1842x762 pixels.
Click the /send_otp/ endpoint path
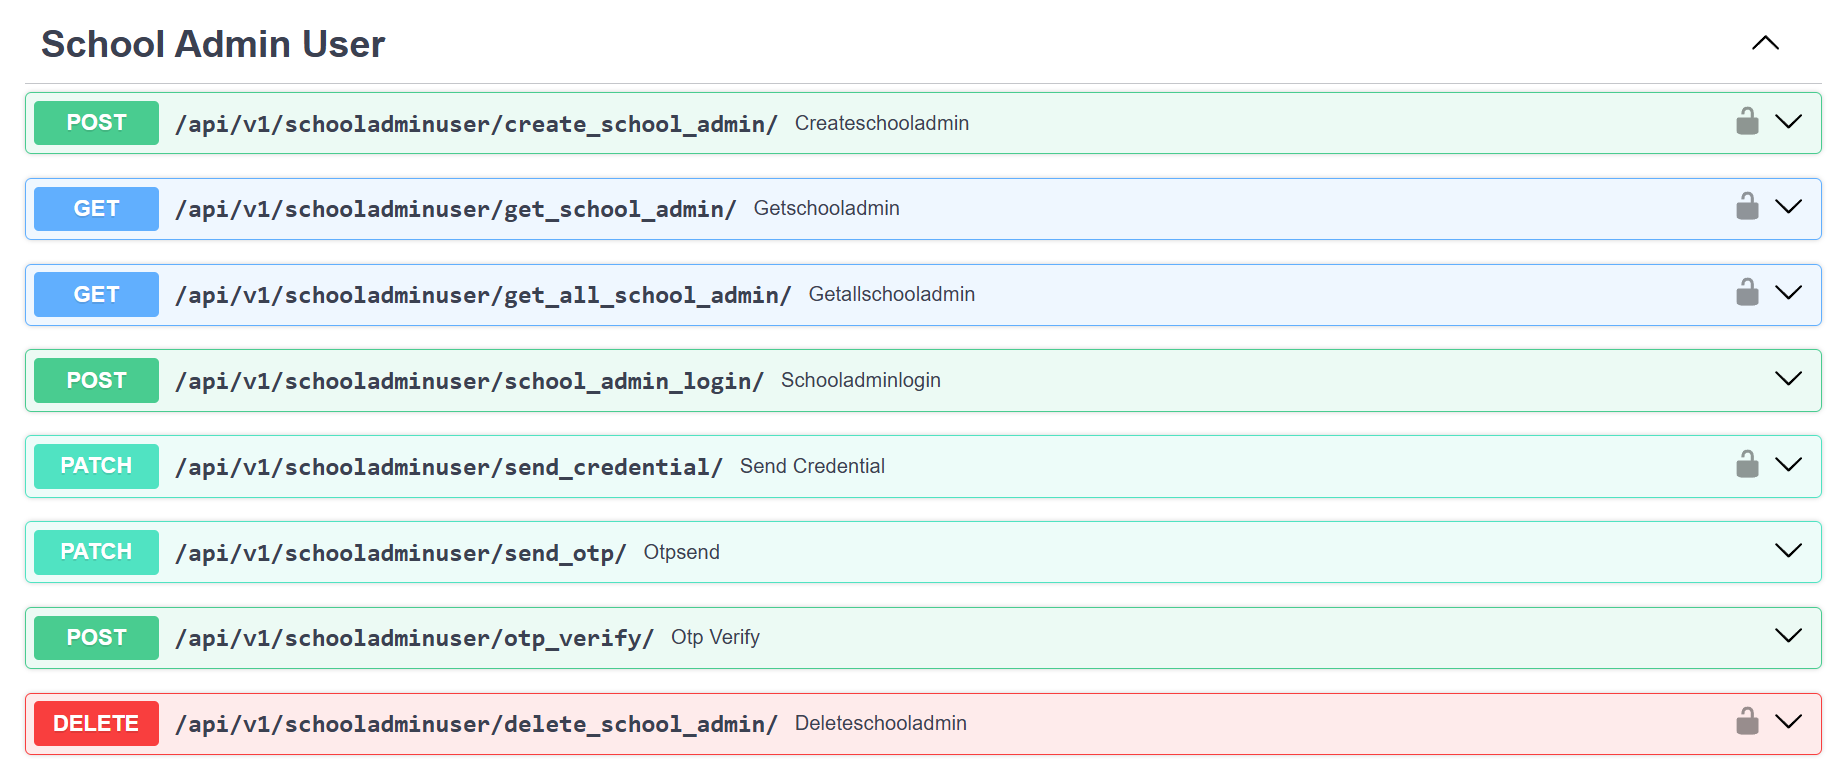400,553
